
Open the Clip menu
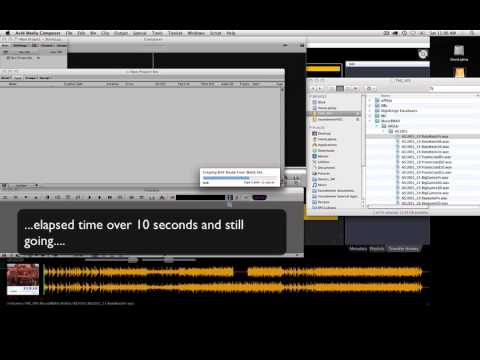[x=105, y=33]
